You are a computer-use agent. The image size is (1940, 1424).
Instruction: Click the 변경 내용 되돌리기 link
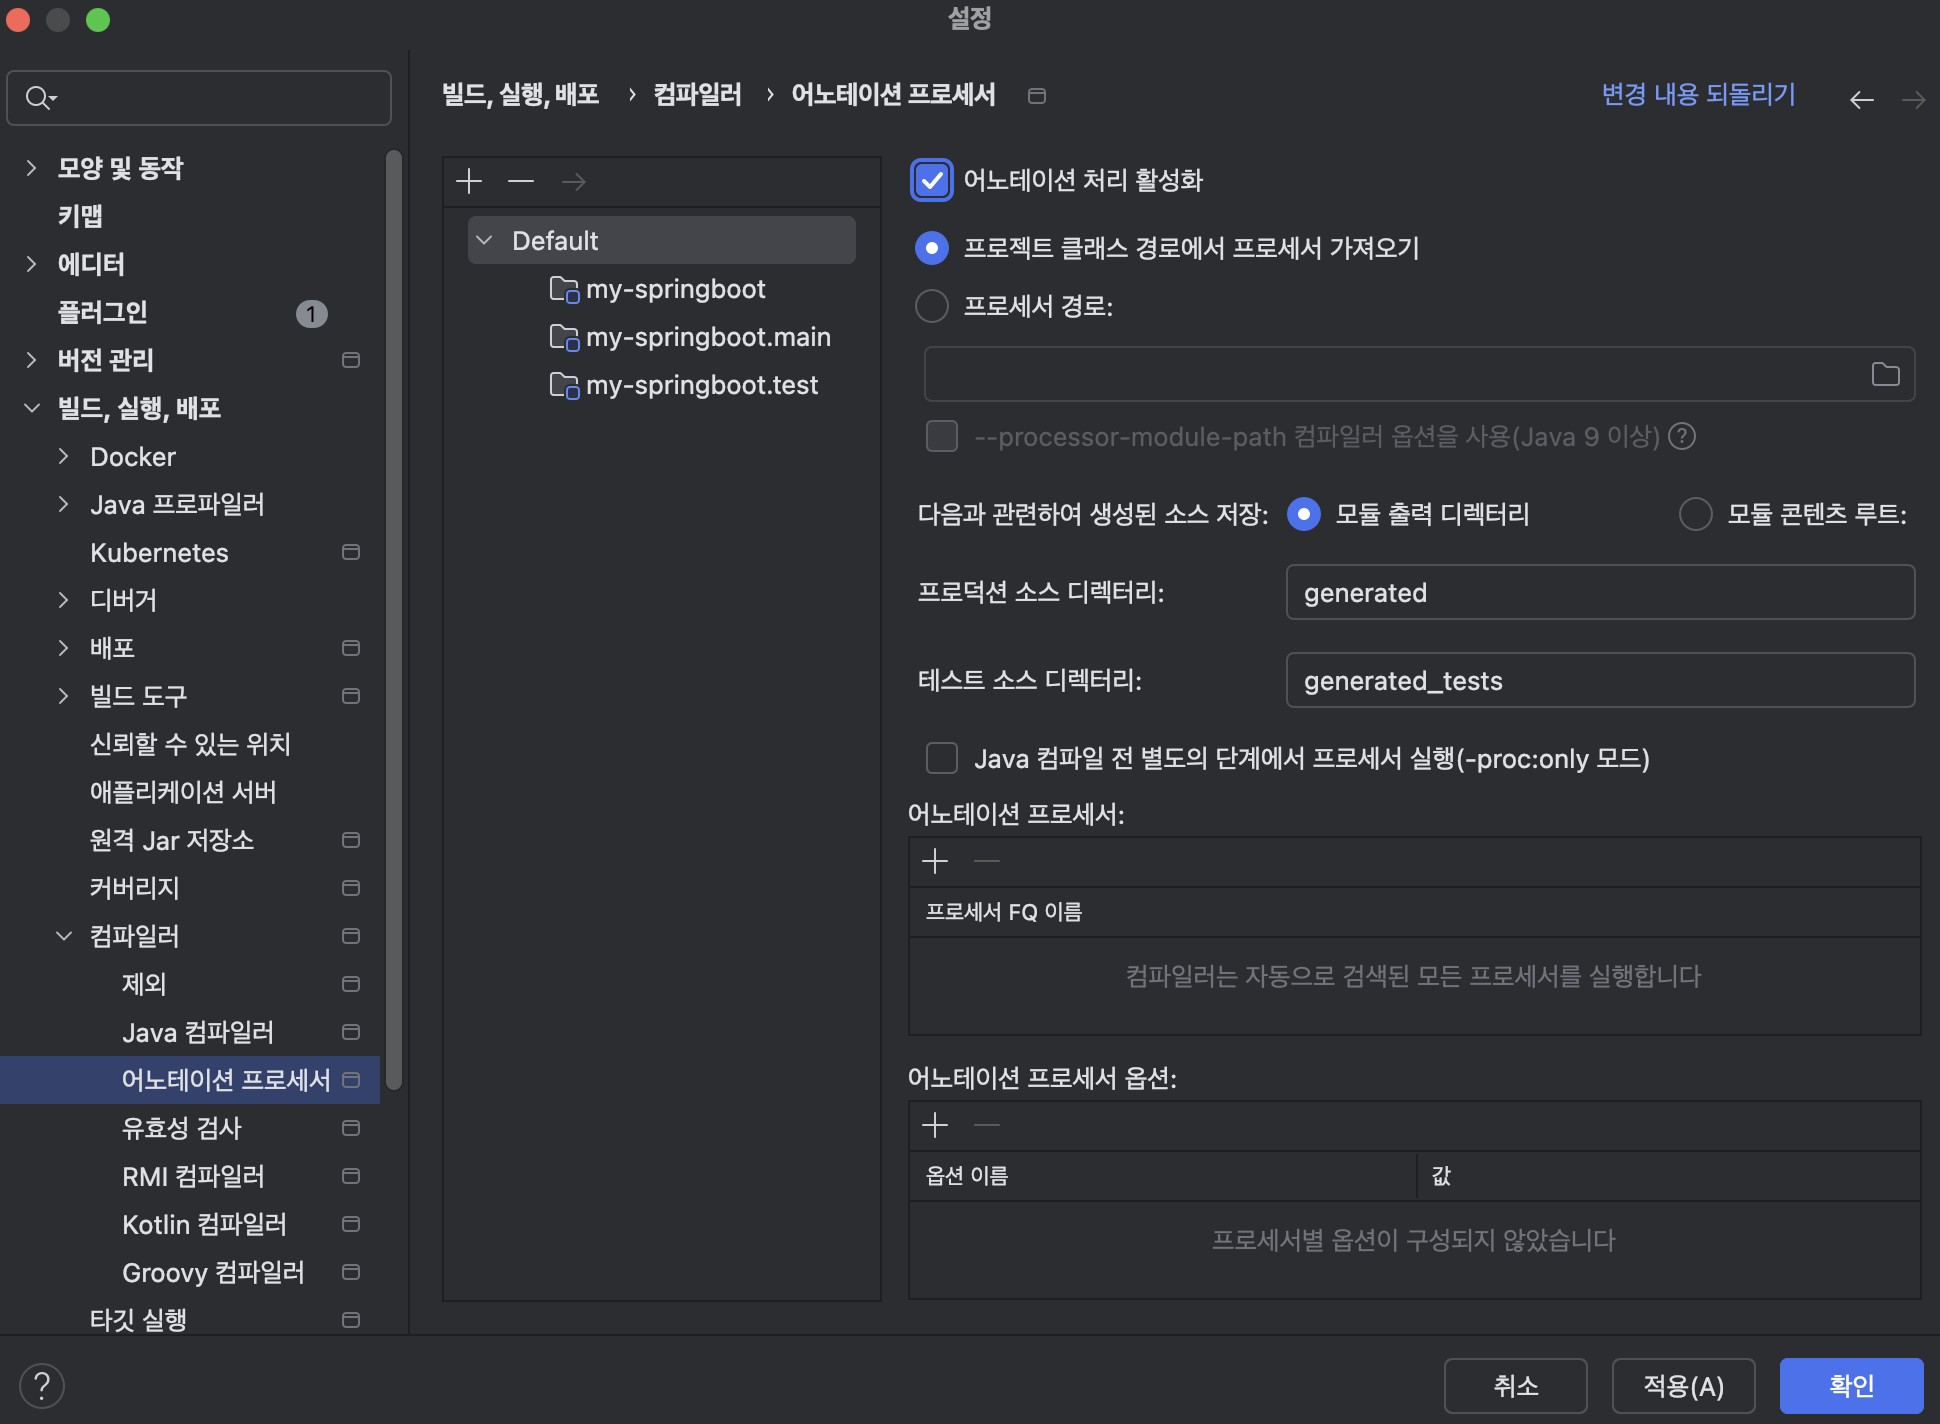coord(1698,95)
